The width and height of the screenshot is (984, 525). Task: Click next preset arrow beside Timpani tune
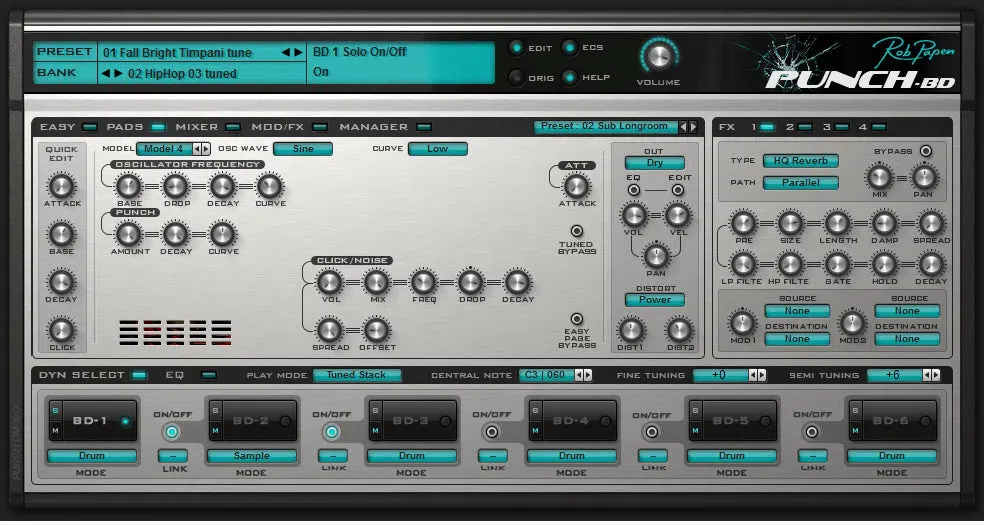pos(298,52)
